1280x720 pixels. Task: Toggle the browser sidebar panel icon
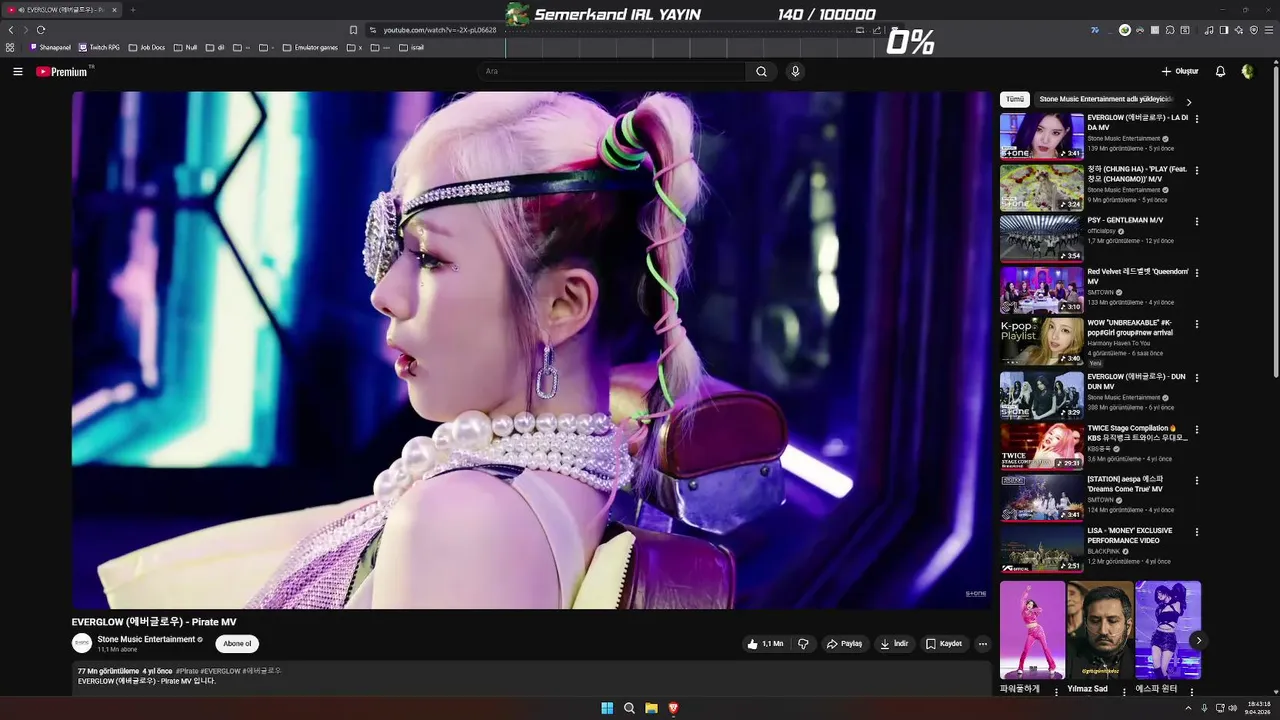pyautogui.click(x=1224, y=30)
